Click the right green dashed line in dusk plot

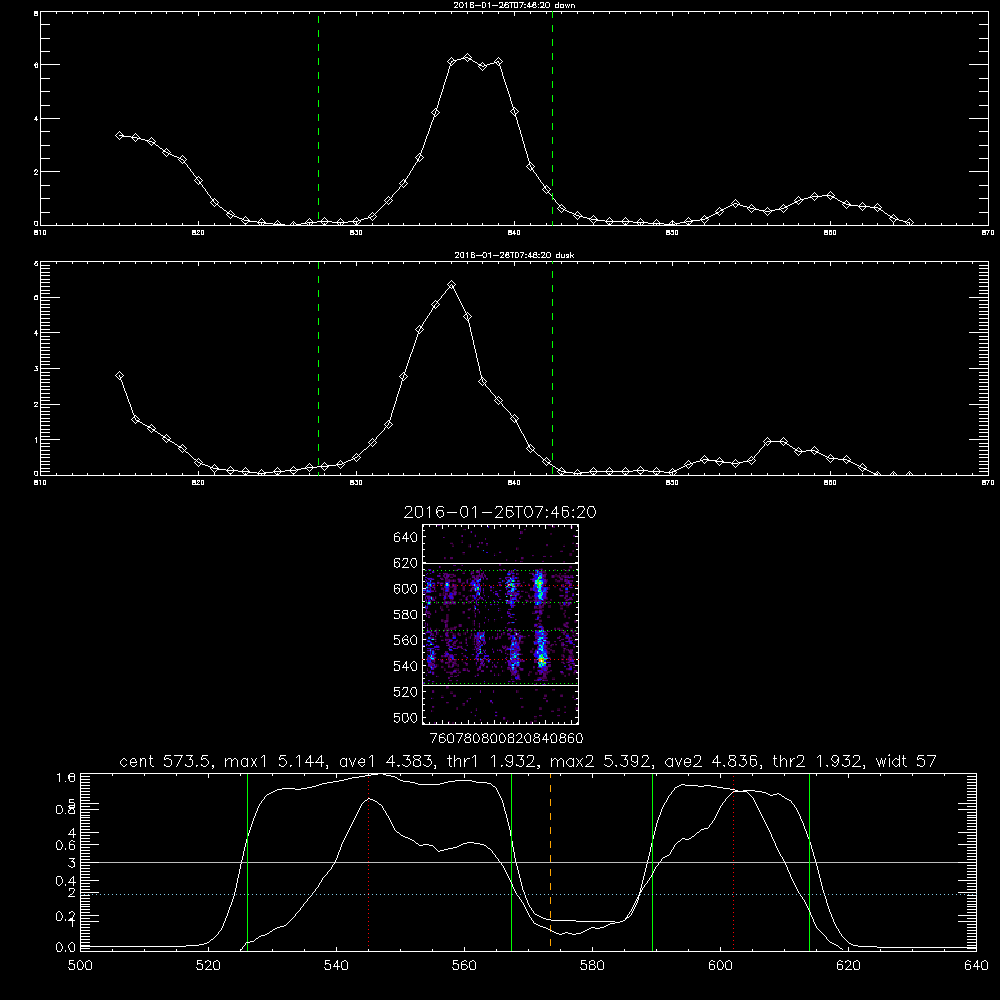552,368
